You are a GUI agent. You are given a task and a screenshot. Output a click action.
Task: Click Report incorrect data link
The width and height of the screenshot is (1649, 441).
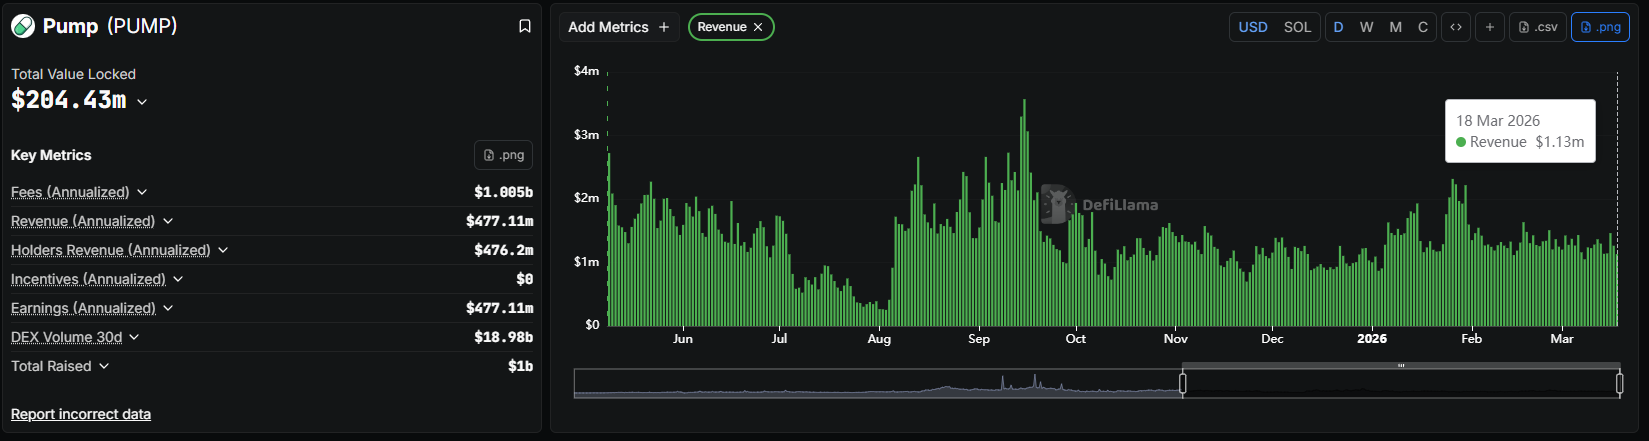[81, 414]
